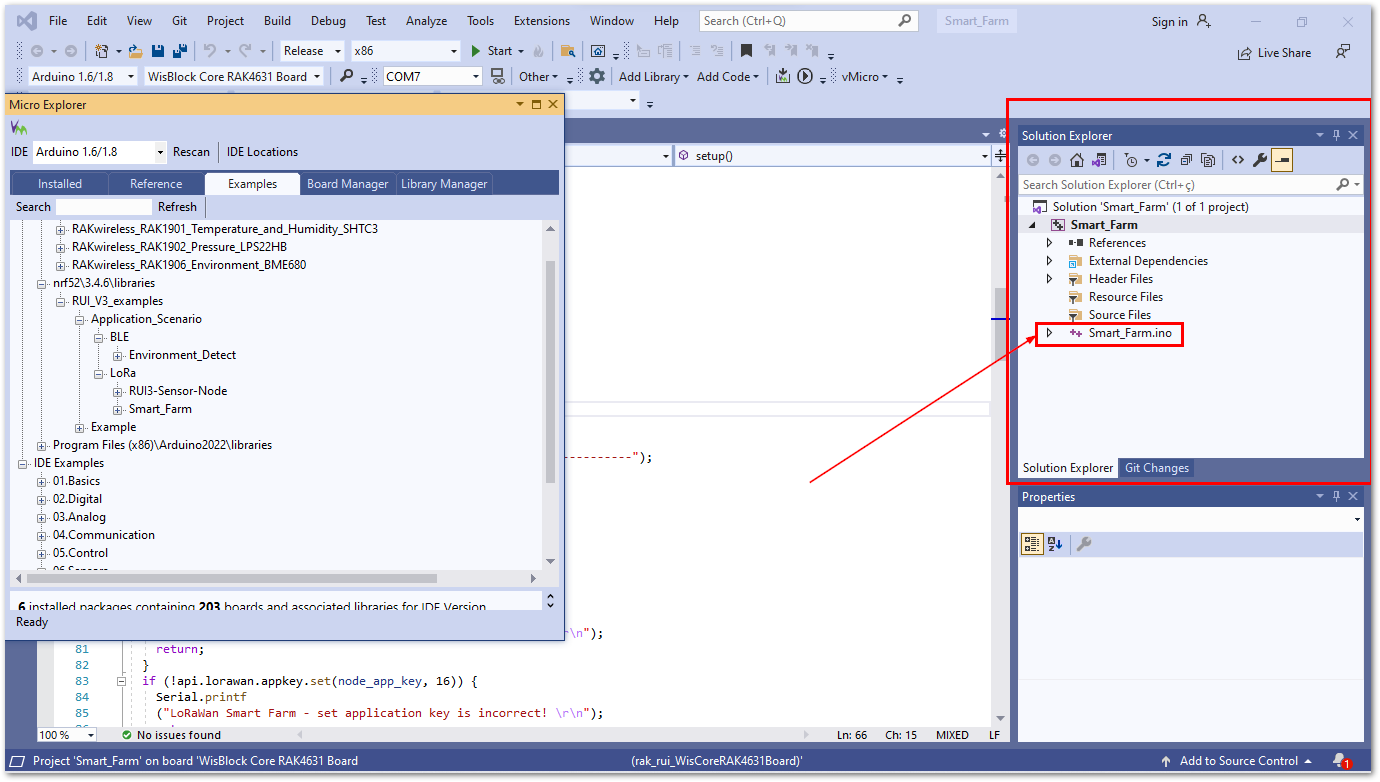Viewport: 1380px width, 782px height.
Task: Expand the Header Files node
Action: (1049, 279)
